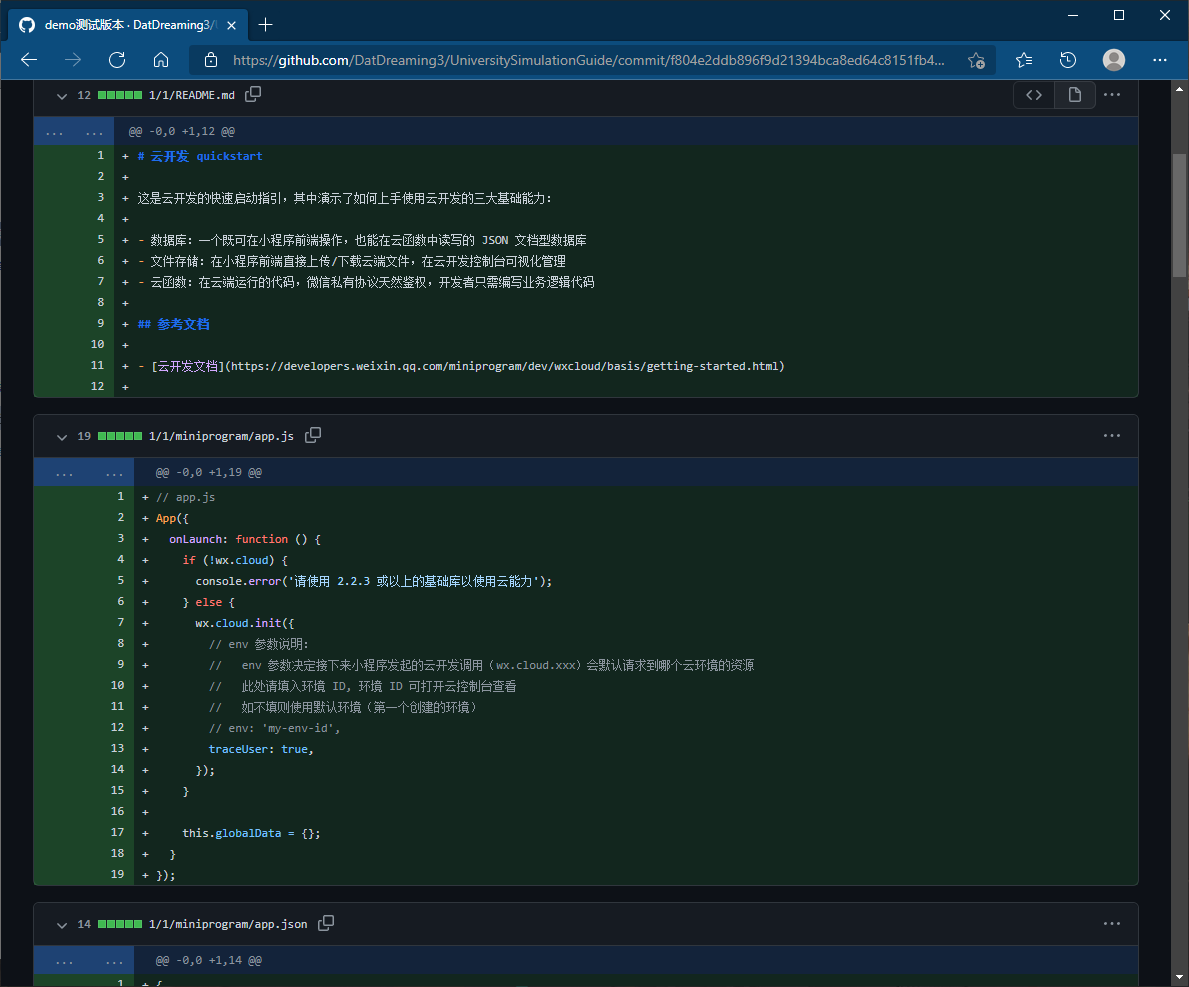1189x987 pixels.
Task: Copy the 1/1/miniprogram/app.json file path
Action: click(326, 923)
